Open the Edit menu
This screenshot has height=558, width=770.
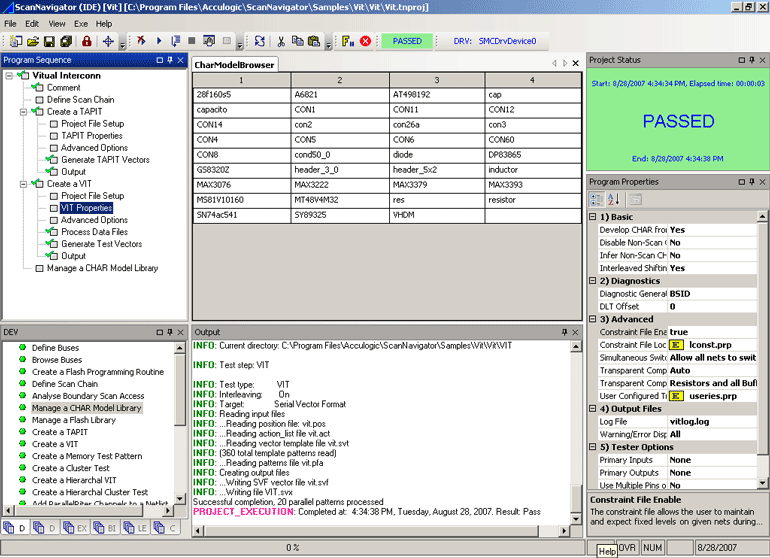pyautogui.click(x=32, y=24)
